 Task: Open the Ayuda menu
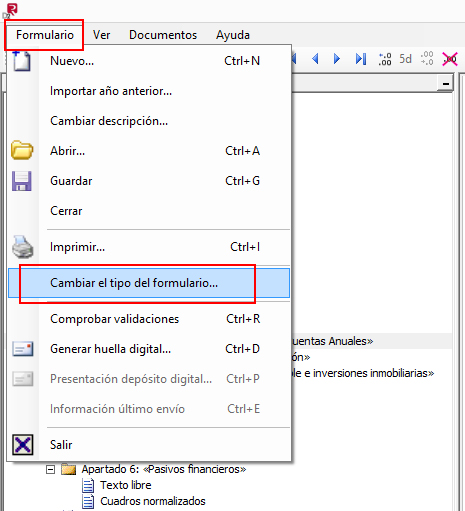233,35
